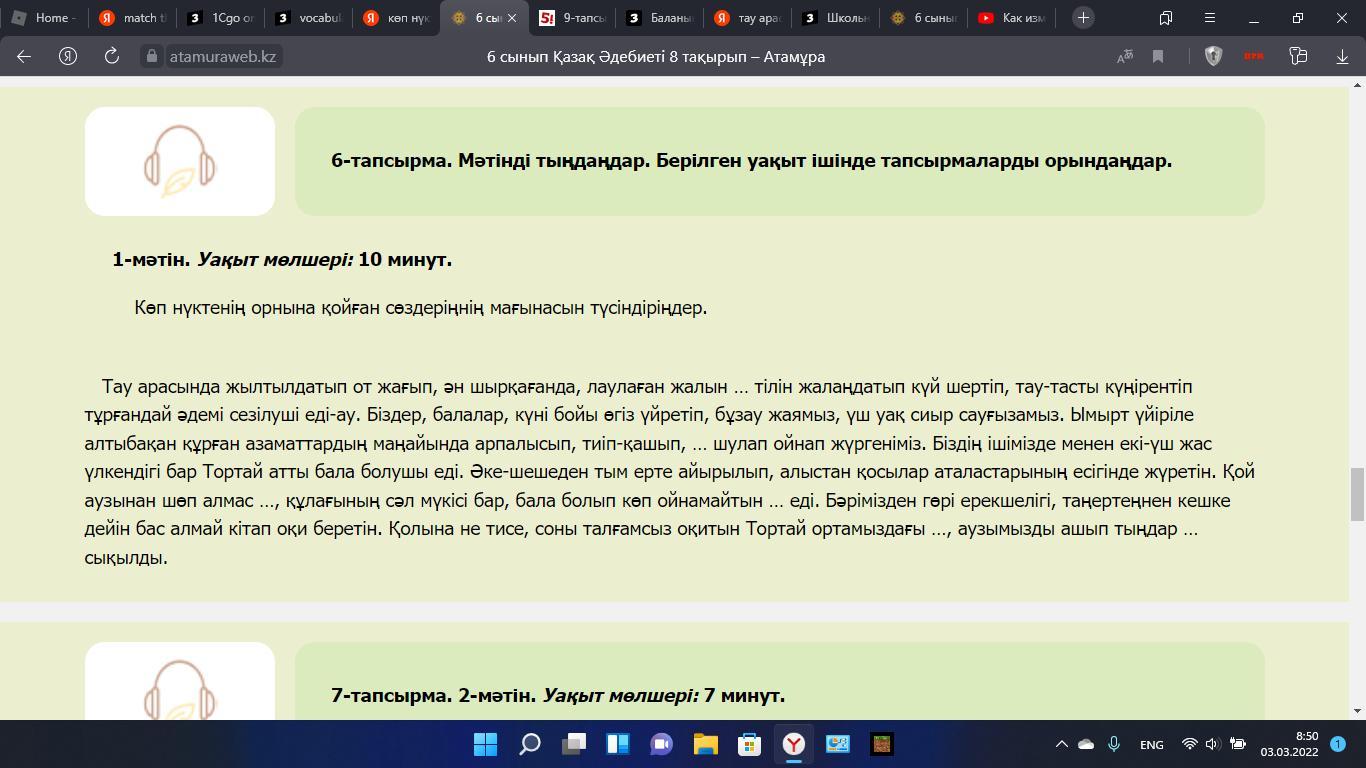Open the browser downloads arrow
Screen dimensions: 1366x768
tap(1342, 56)
